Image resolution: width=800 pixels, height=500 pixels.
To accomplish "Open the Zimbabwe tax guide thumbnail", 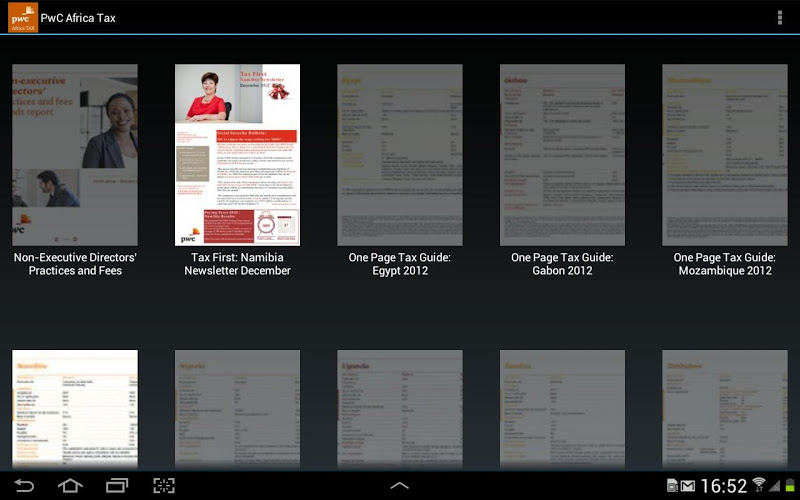I will coord(724,409).
